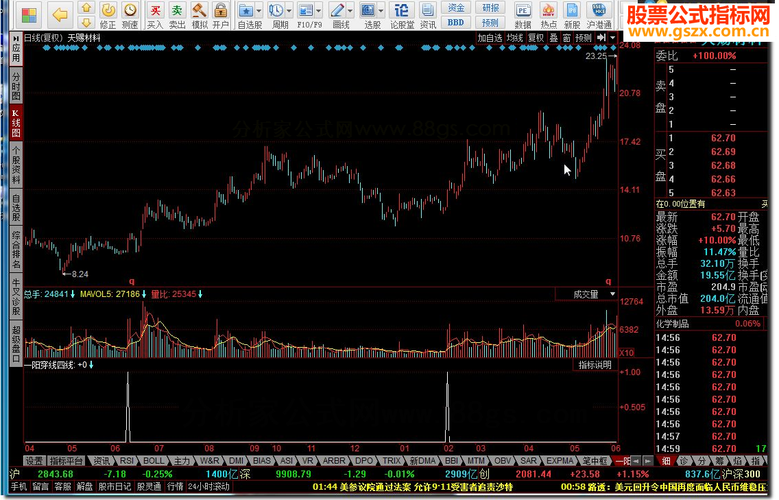This screenshot has width=779, height=500.
Task: Open 指标说明 indicator description
Action: (x=595, y=365)
